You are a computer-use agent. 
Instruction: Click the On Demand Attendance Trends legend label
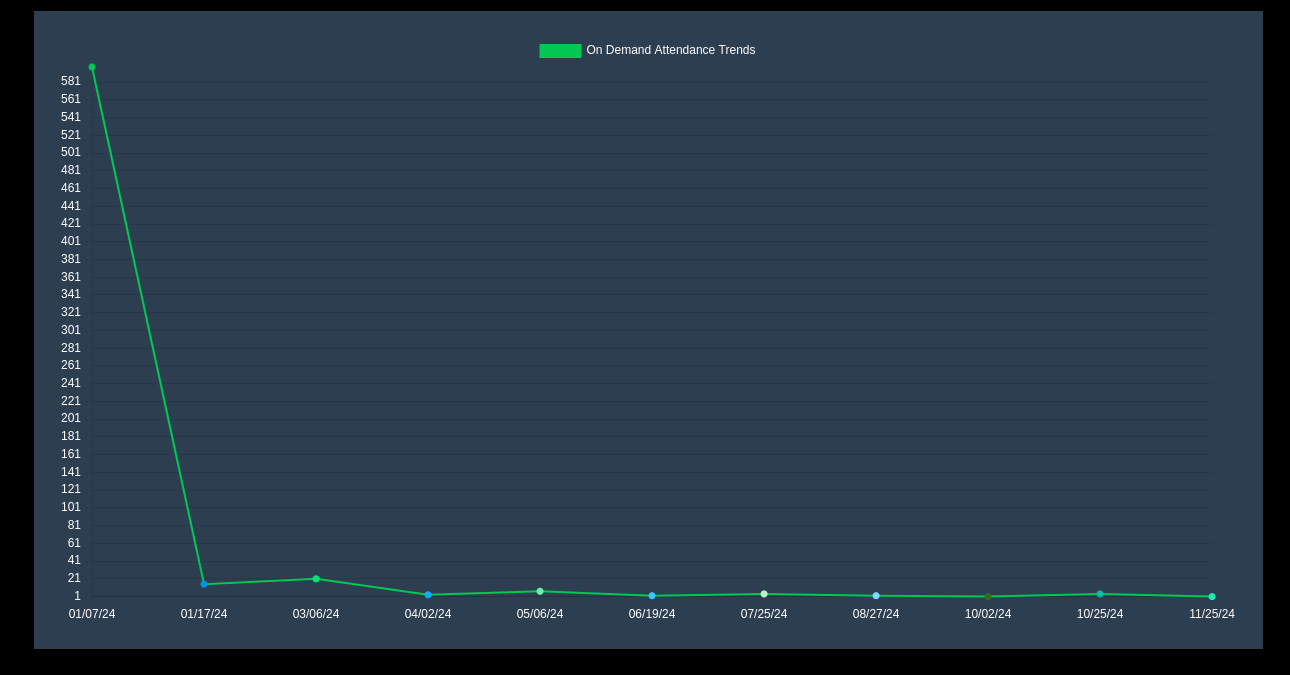671,50
